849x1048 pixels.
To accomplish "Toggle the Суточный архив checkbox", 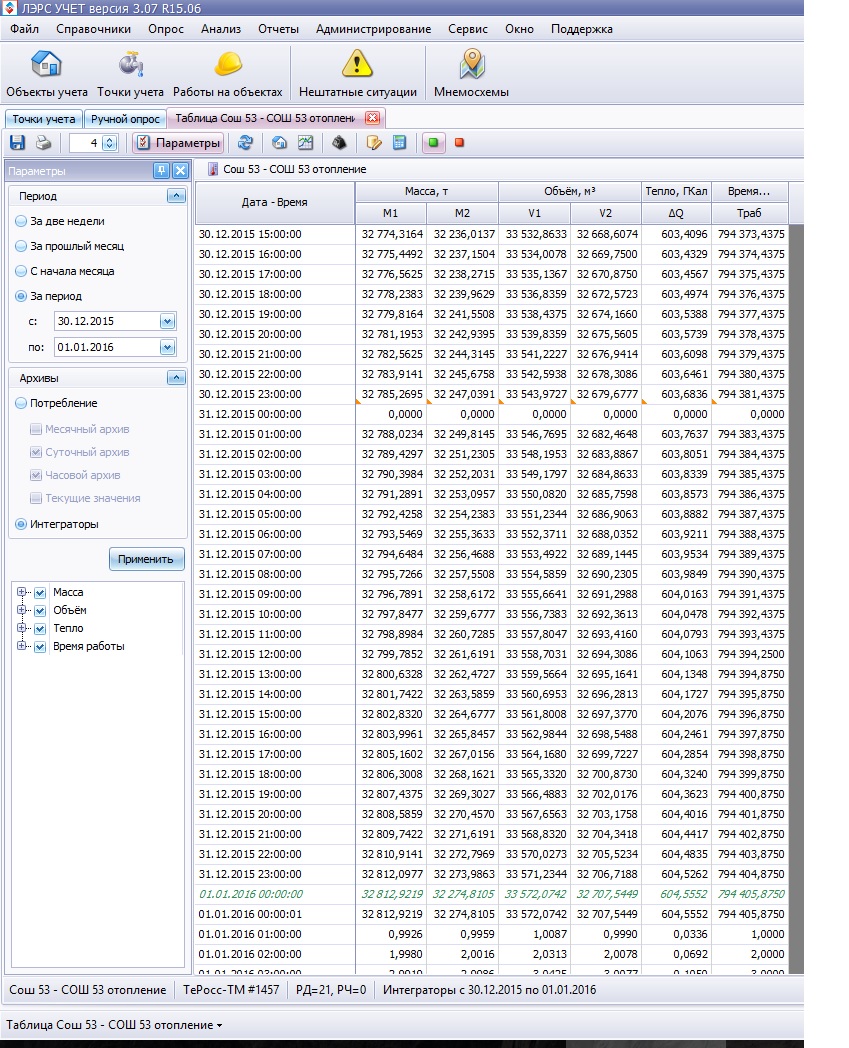I will point(36,452).
